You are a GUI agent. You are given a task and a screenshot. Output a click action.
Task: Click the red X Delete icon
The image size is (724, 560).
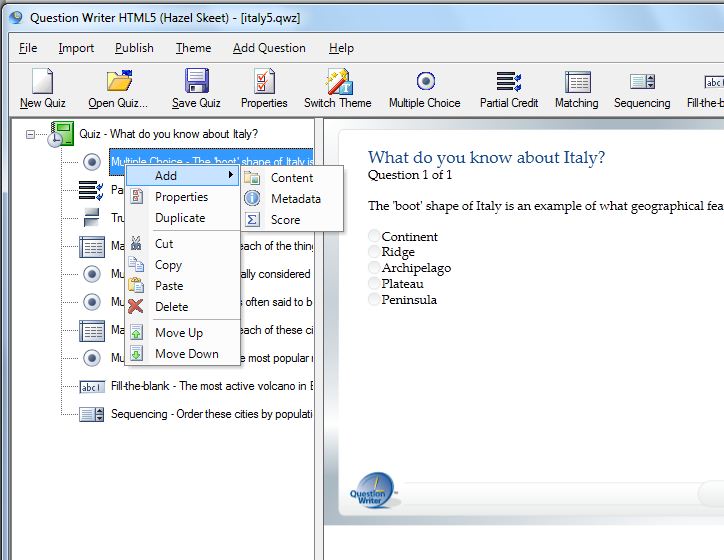coord(136,306)
